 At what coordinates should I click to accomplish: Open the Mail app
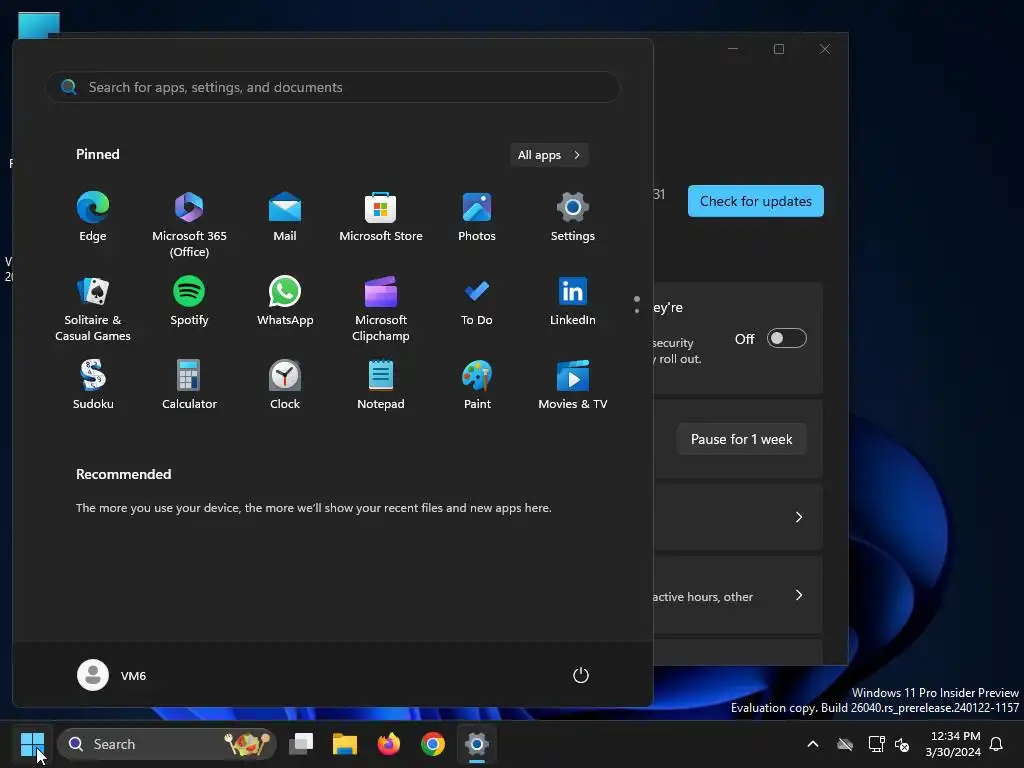click(285, 218)
